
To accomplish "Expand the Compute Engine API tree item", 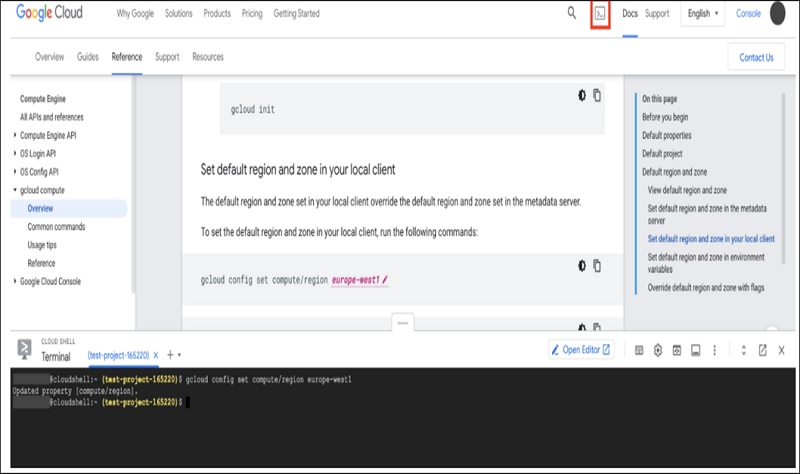I will click(15, 135).
